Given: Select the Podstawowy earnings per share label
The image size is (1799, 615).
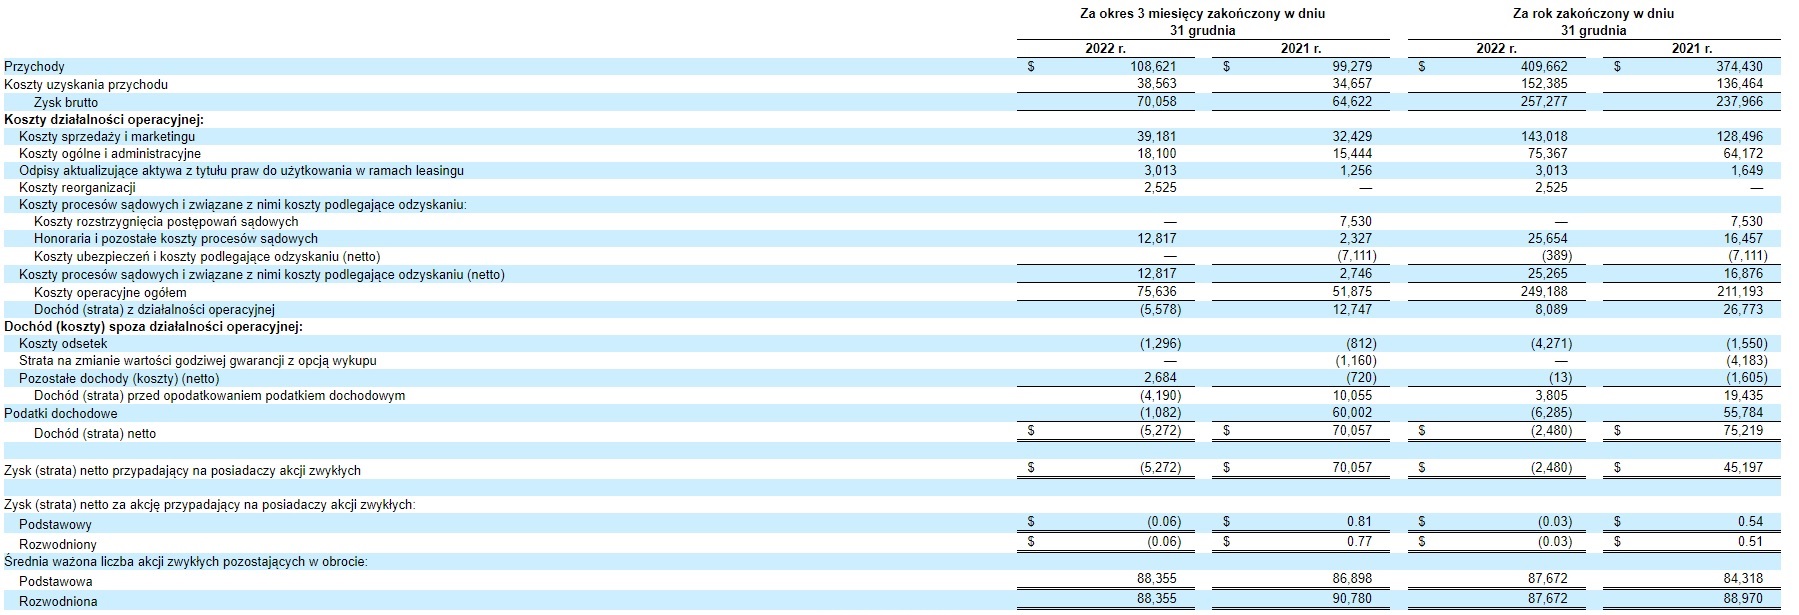Looking at the screenshot, I should [x=55, y=525].
